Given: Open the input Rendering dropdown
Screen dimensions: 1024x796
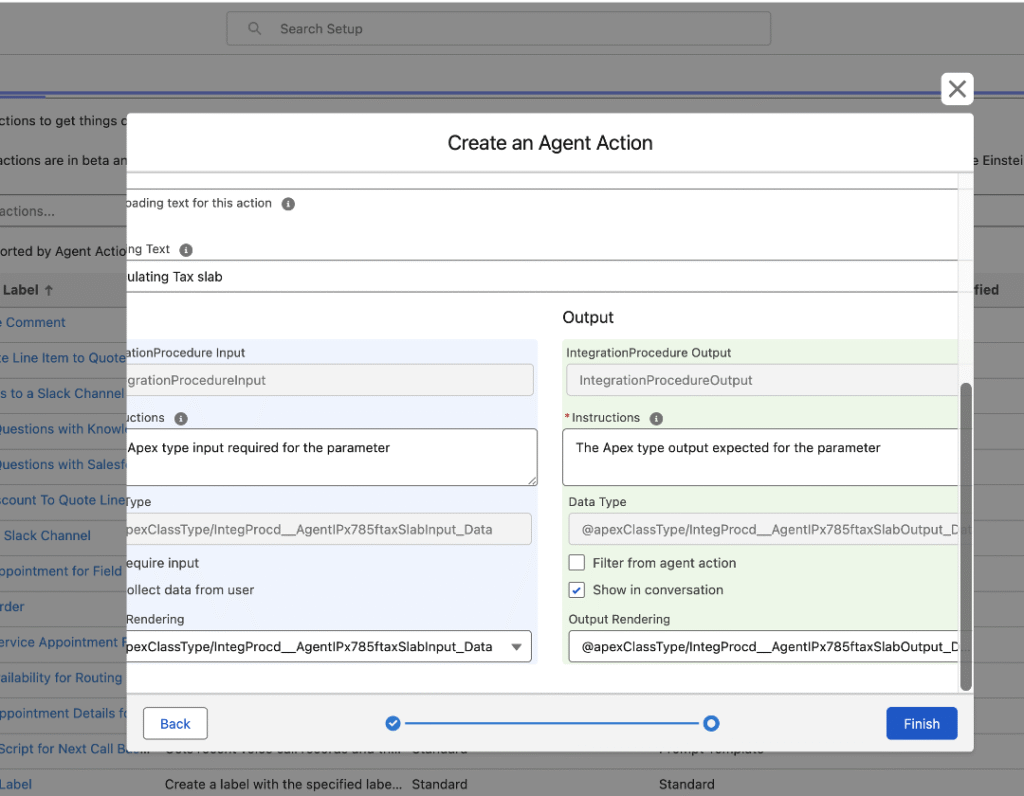Looking at the screenshot, I should point(328,646).
